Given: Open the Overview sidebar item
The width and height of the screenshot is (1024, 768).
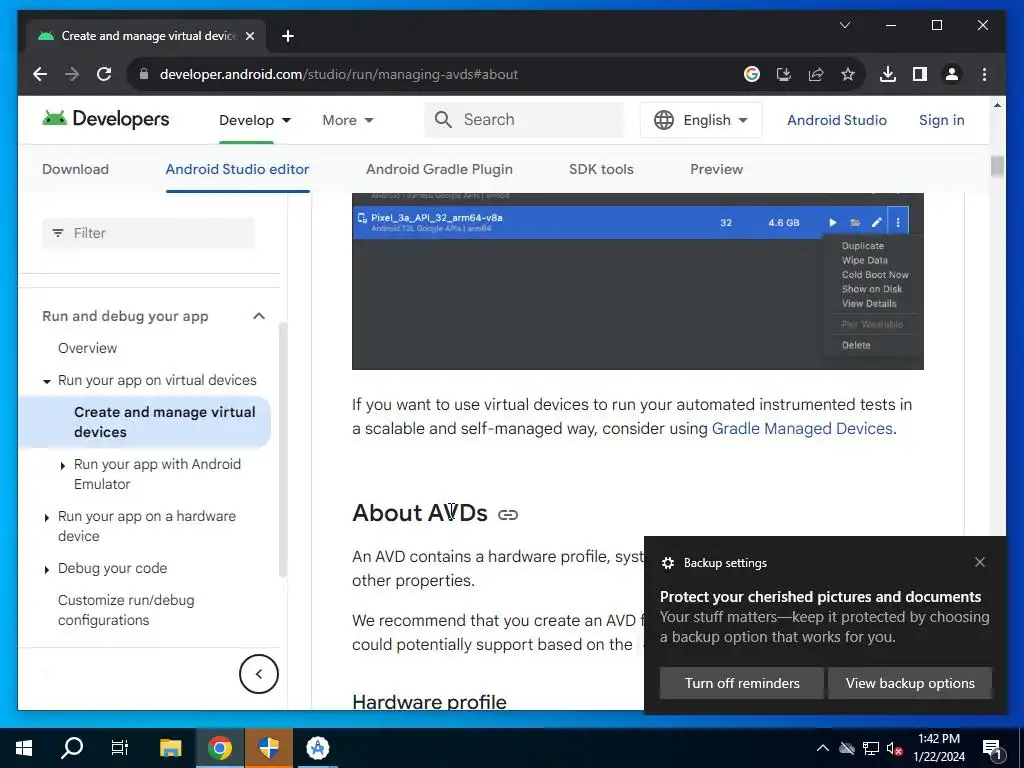Looking at the screenshot, I should 88,348.
